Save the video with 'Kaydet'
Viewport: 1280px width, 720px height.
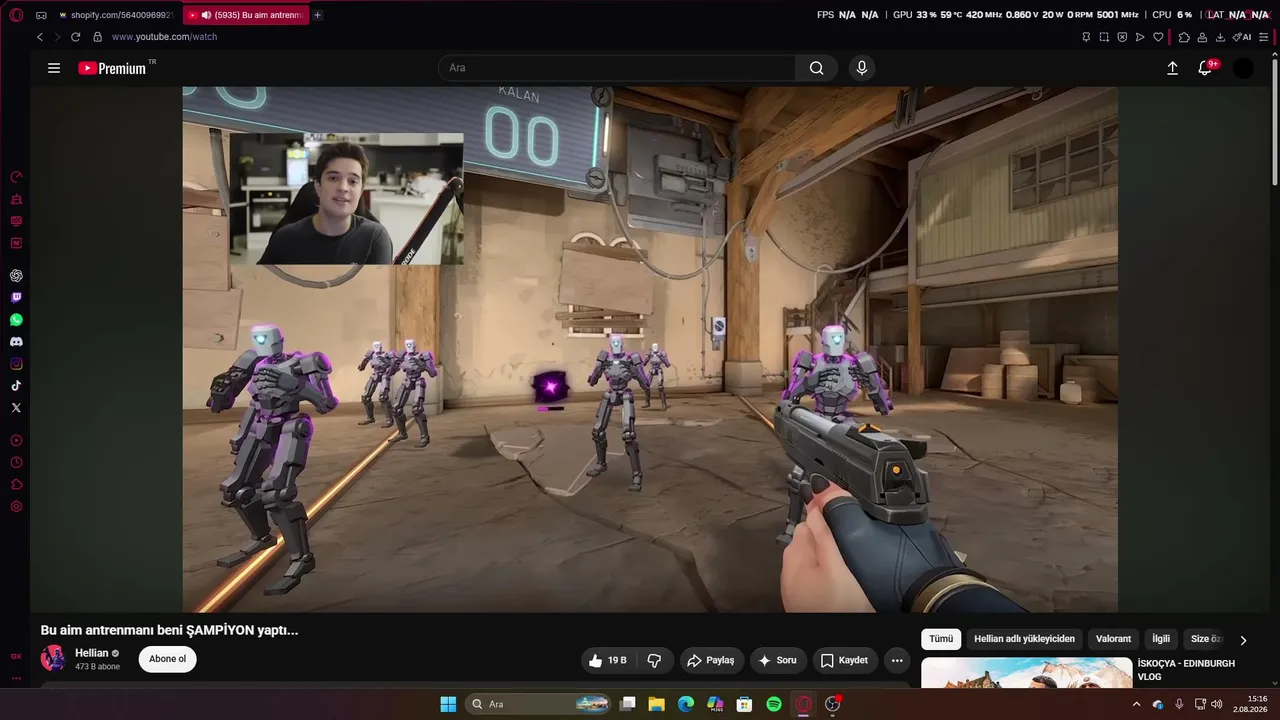845,660
